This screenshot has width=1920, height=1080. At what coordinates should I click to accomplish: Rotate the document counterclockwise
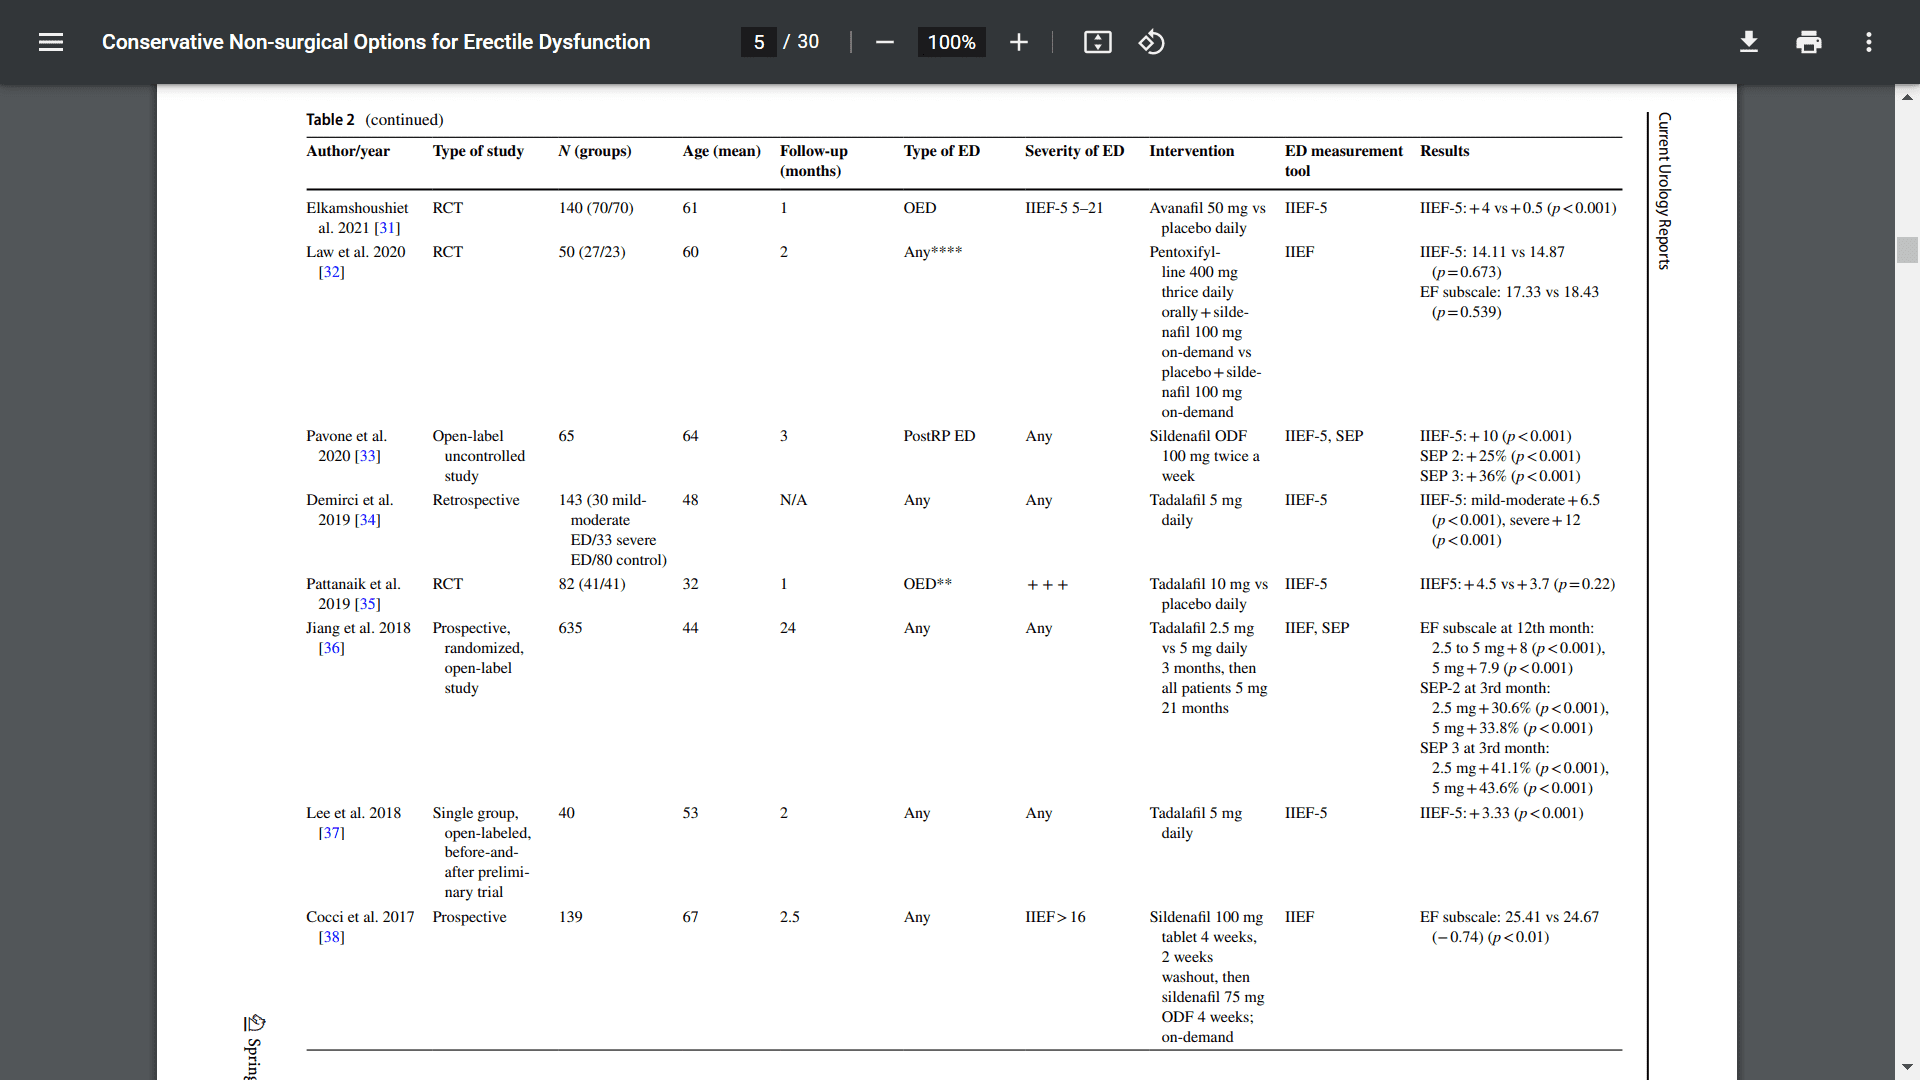click(x=1151, y=42)
